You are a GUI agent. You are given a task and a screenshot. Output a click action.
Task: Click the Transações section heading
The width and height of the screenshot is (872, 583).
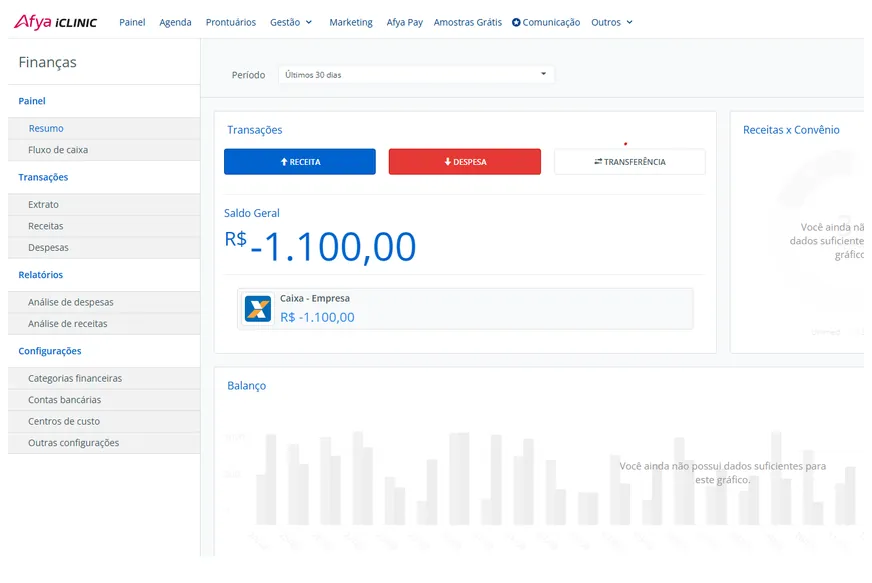[x=255, y=130]
